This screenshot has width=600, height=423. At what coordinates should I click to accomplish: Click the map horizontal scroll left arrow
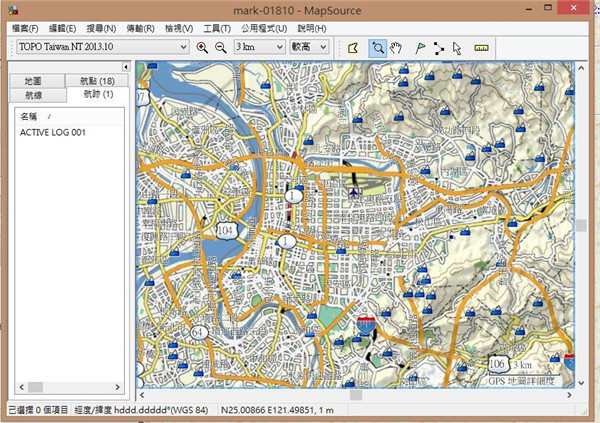click(x=142, y=395)
